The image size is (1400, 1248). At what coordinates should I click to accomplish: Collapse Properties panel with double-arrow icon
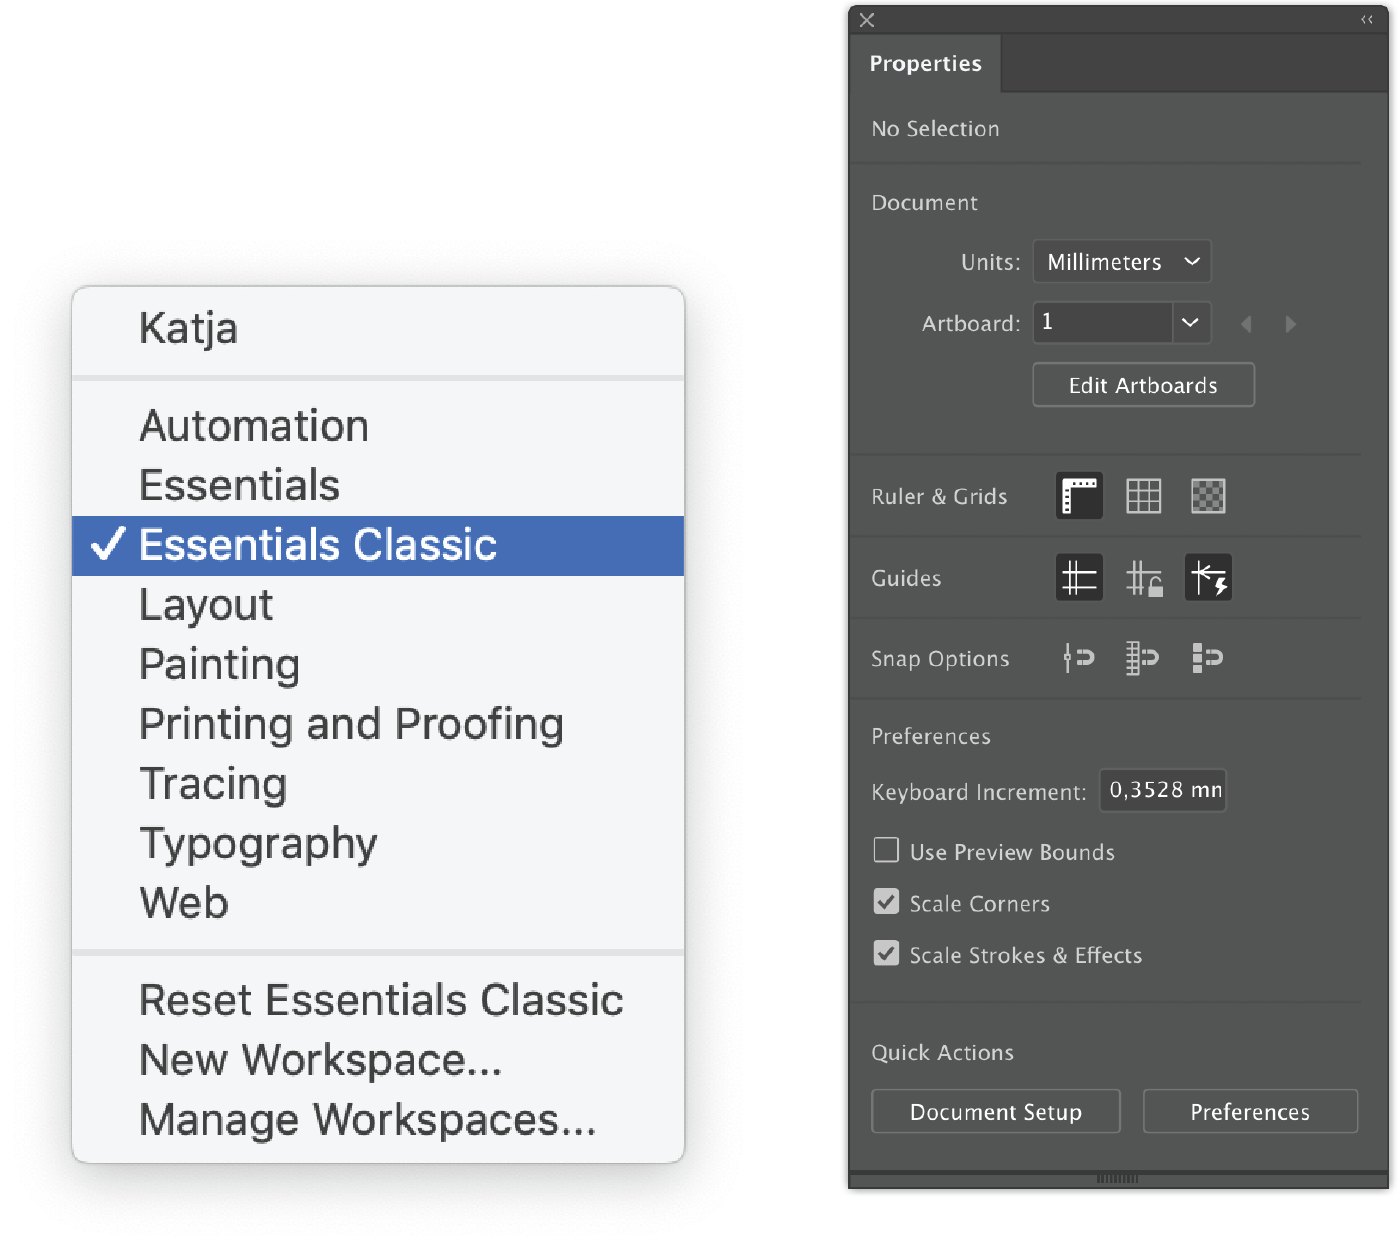(x=1367, y=20)
